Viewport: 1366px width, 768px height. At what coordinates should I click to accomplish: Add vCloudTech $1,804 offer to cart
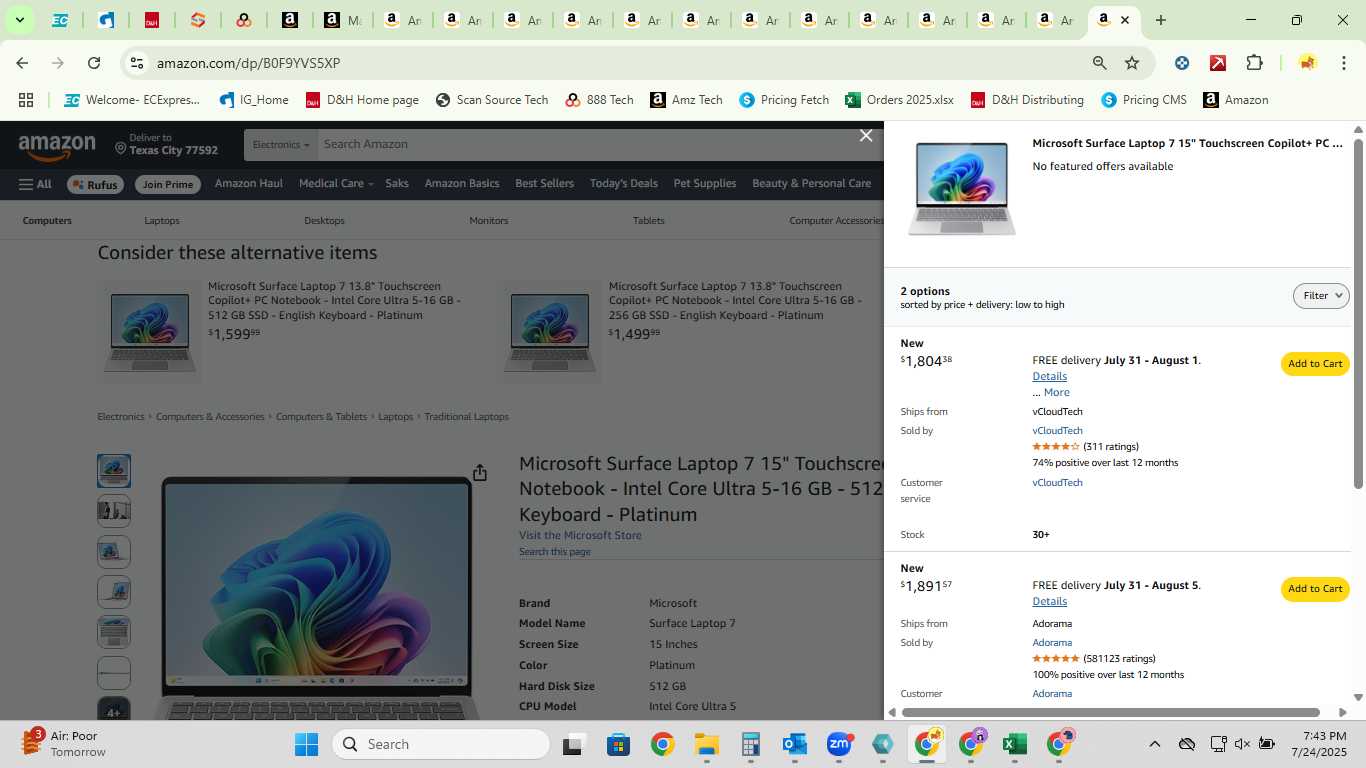[1315, 364]
